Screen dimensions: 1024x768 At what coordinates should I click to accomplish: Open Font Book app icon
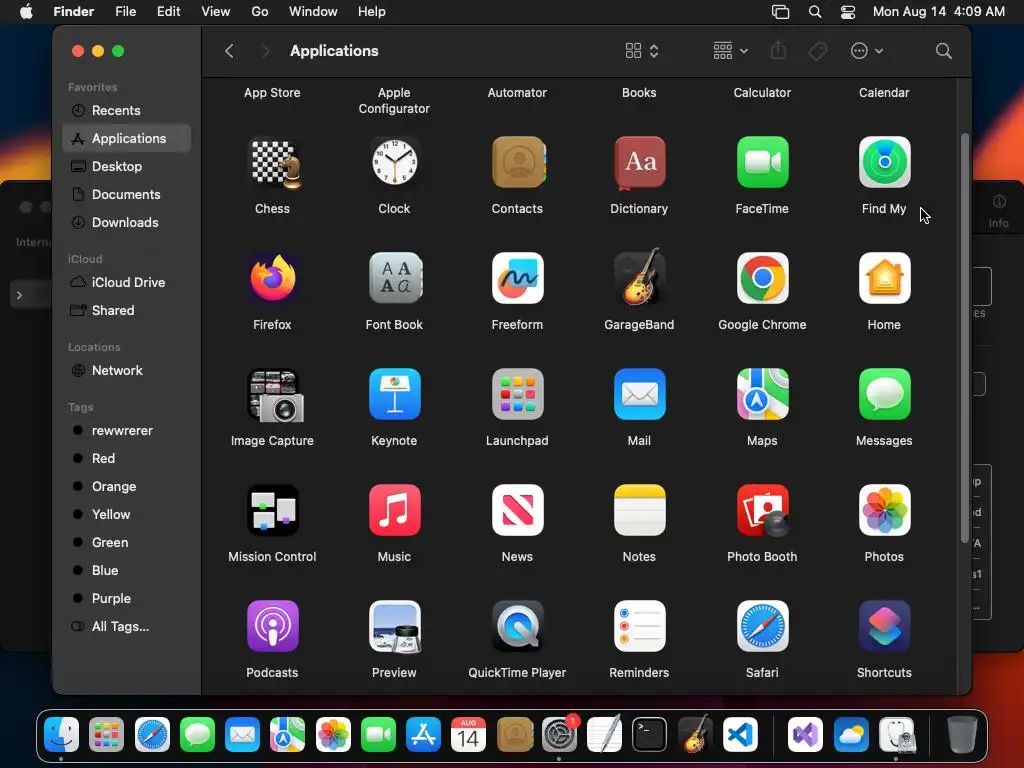pyautogui.click(x=394, y=278)
